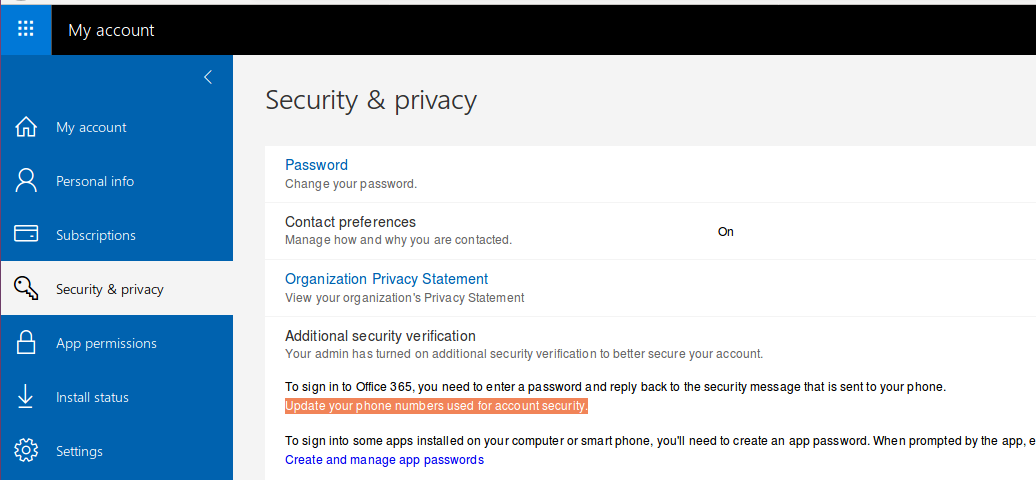This screenshot has height=480, width=1036.
Task: Click the person icon for Personal info
Action: [26, 181]
